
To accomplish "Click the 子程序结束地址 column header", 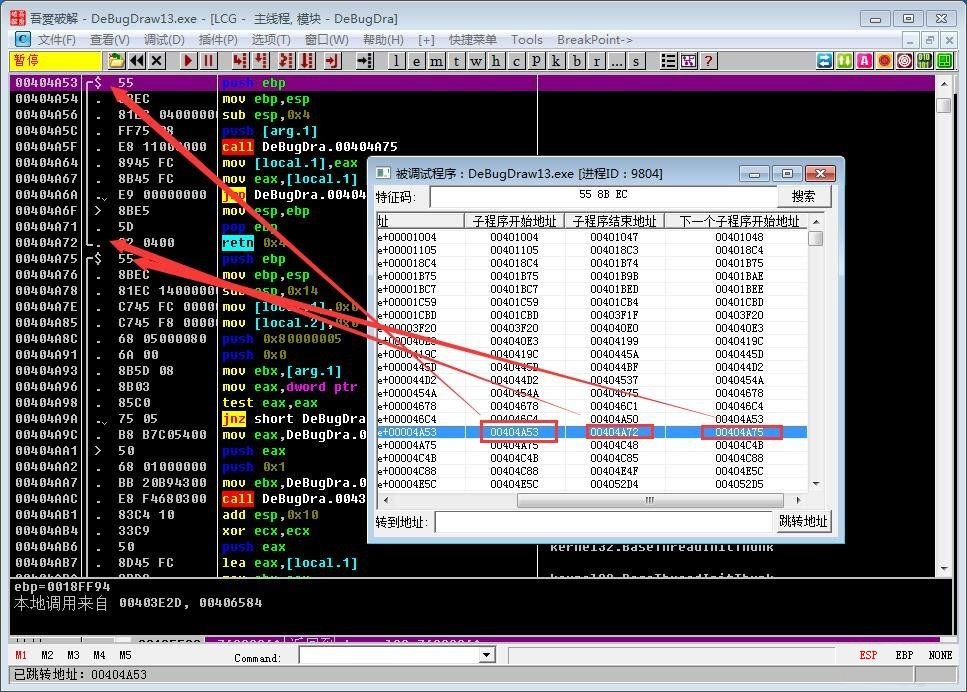I will click(x=615, y=221).
